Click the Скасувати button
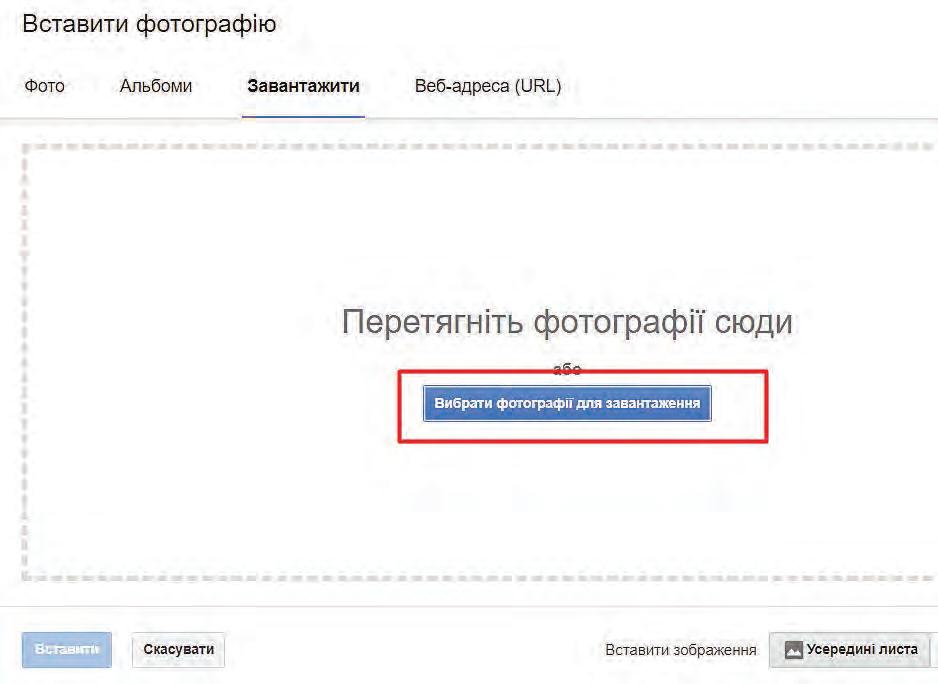 pos(178,649)
